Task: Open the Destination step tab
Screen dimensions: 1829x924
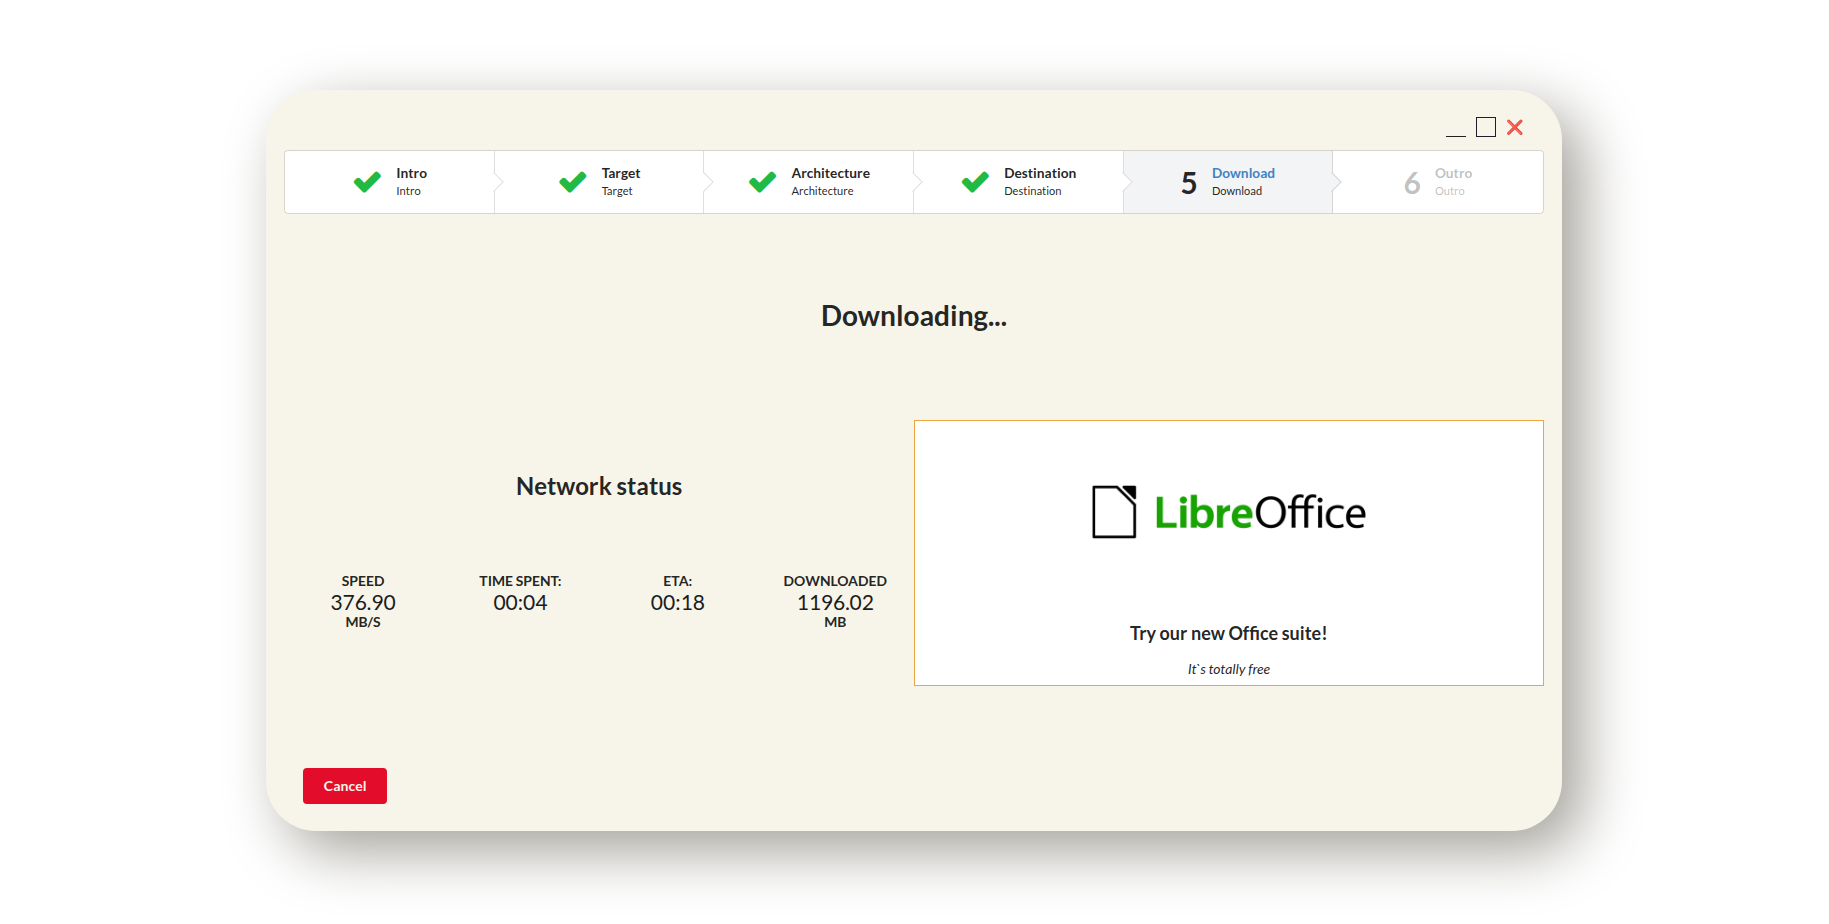Action: click(x=1018, y=182)
